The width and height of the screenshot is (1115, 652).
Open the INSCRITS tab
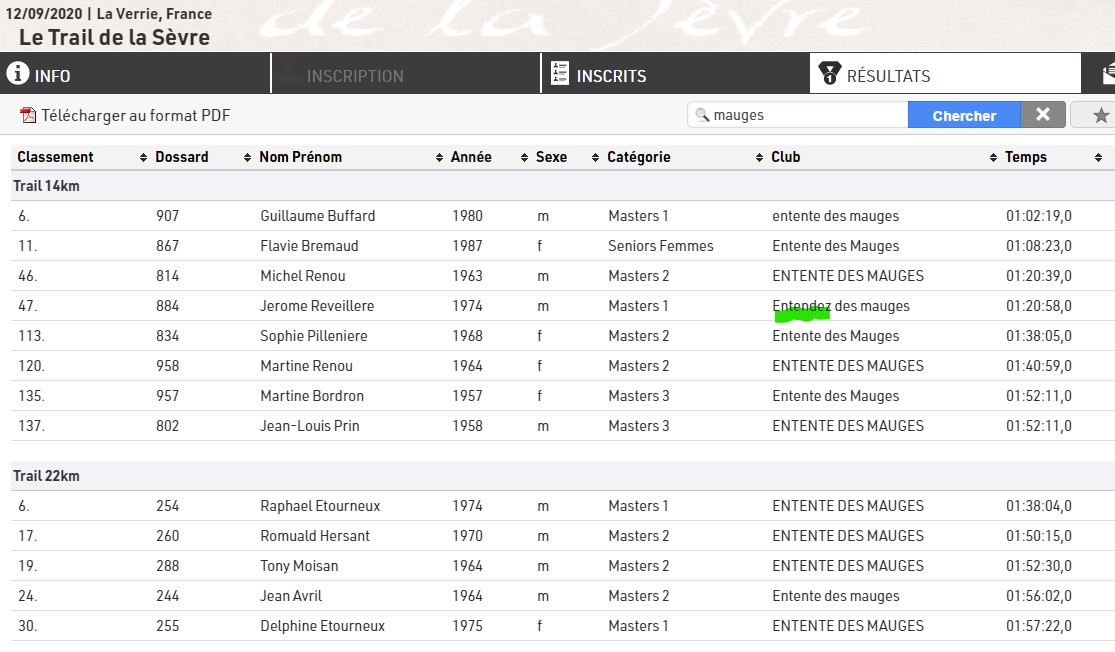tap(611, 76)
